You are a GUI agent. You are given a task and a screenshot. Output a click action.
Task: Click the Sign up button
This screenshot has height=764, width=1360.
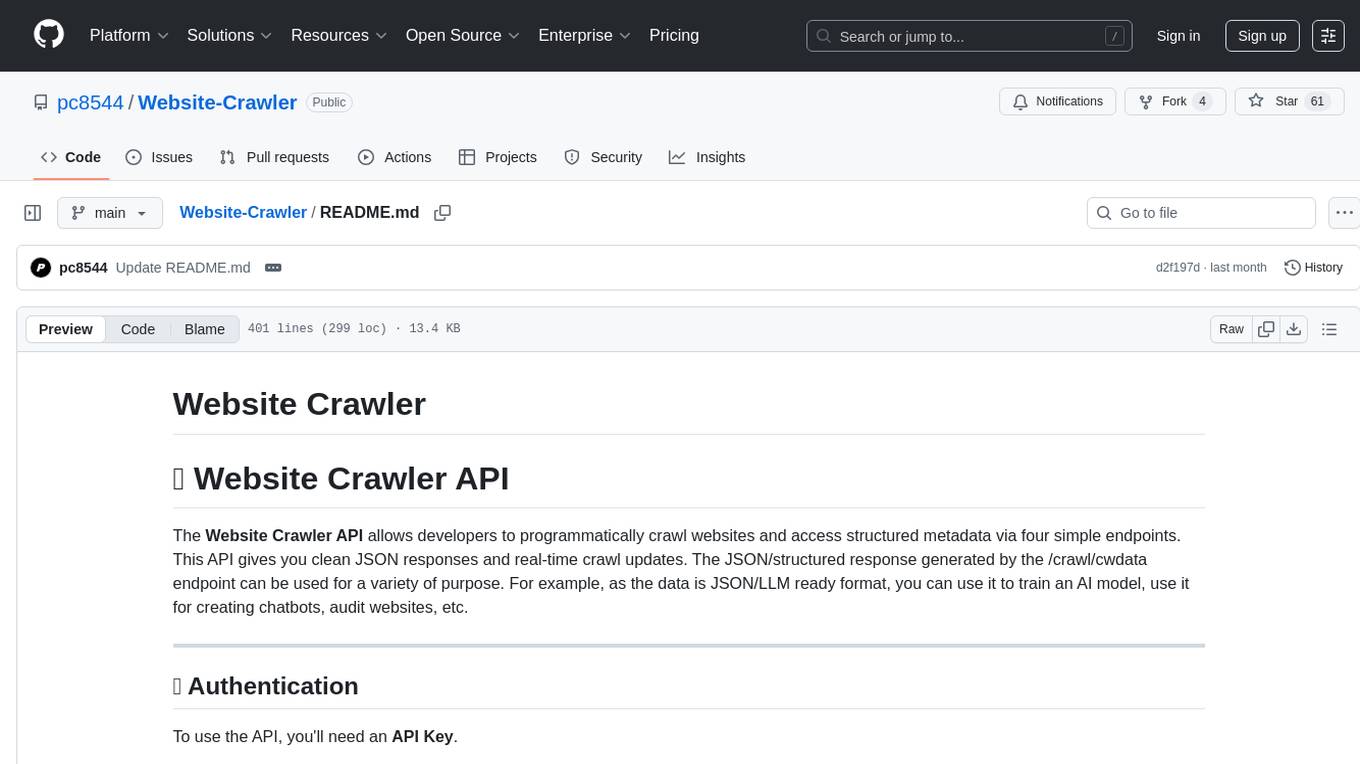(x=1262, y=36)
